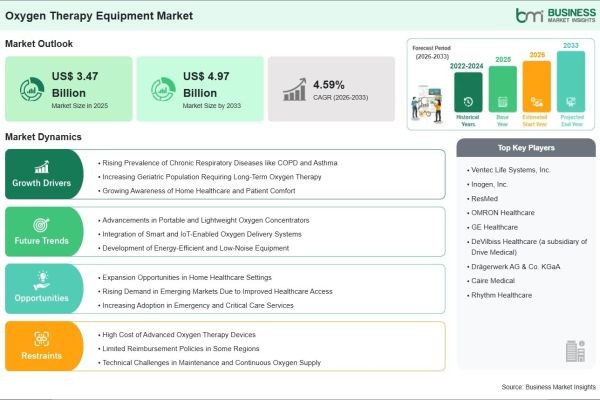Select the teal 2033 Projected End Year bar

click(571, 82)
